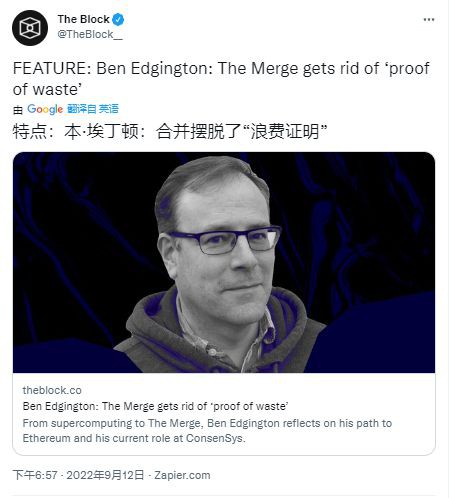Open tweet timestamp 下午6:57

pos(35,475)
